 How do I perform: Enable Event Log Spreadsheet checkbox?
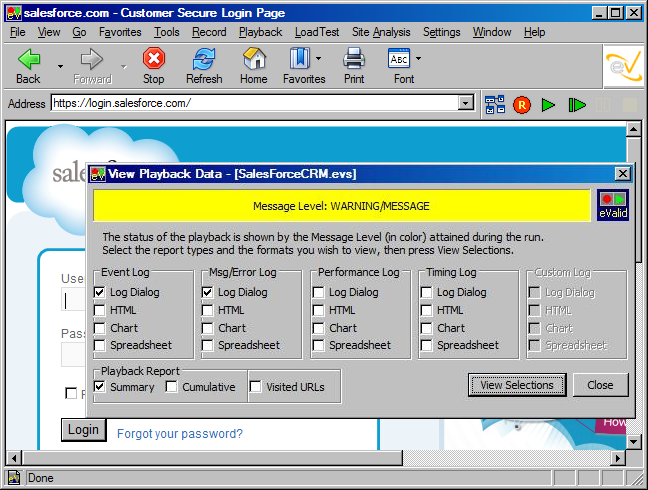(100, 345)
